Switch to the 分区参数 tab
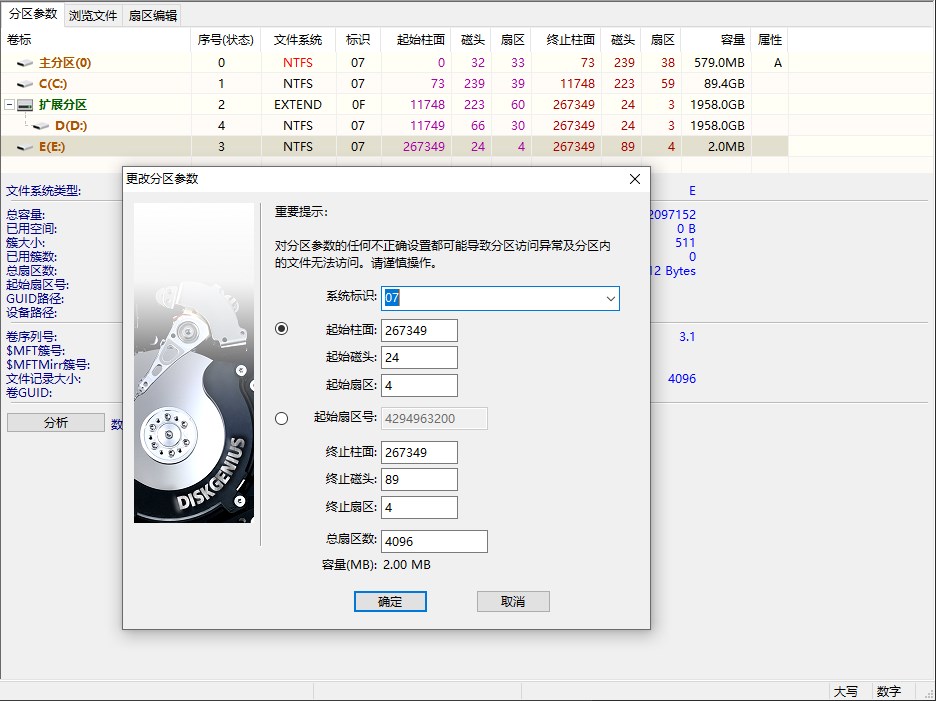The image size is (936, 701). [33, 14]
